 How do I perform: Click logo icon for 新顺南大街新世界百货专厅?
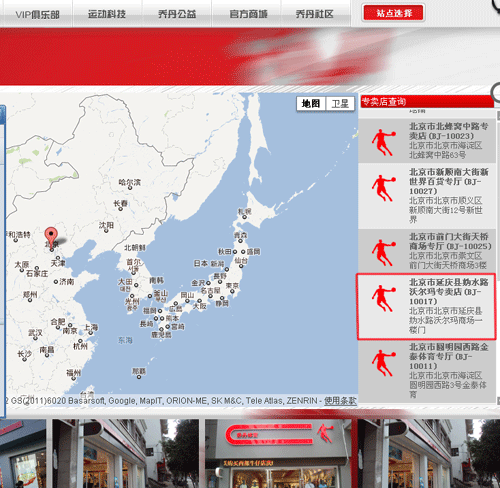pyautogui.click(x=383, y=188)
